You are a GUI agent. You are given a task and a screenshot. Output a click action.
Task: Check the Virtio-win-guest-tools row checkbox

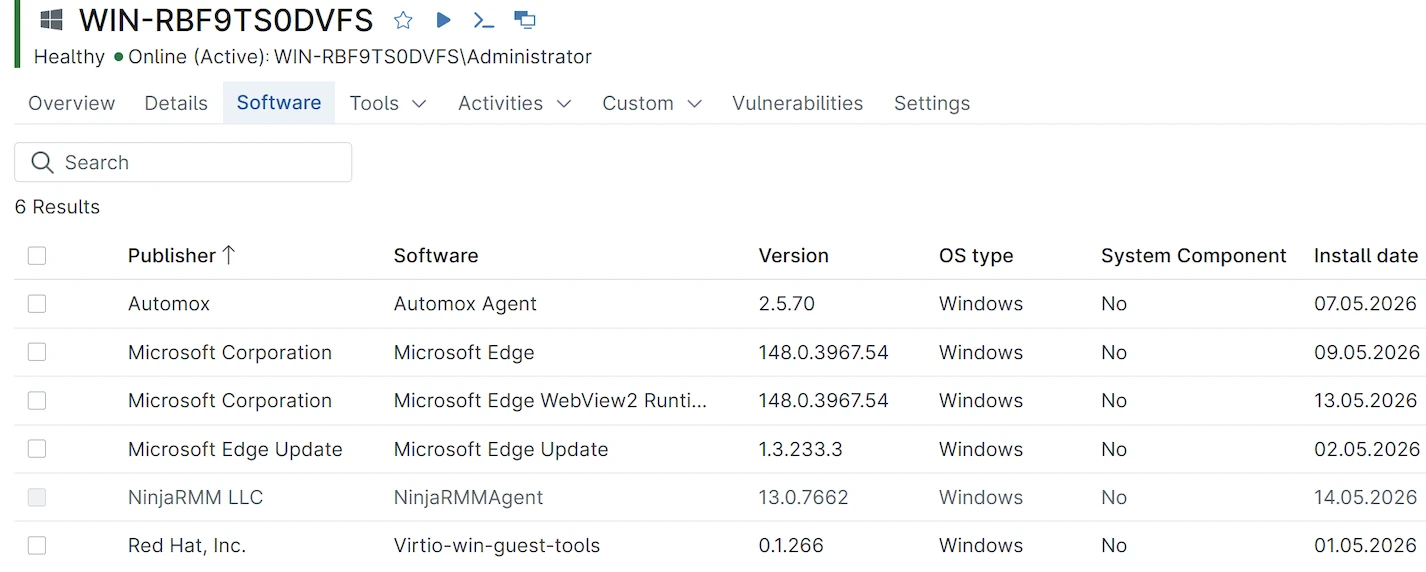tap(37, 545)
